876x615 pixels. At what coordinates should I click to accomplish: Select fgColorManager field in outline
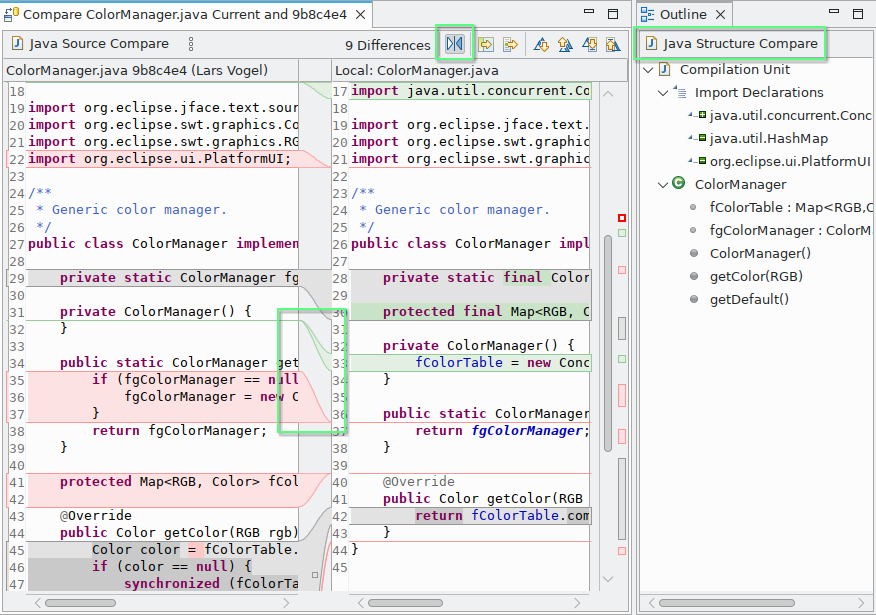[790, 230]
